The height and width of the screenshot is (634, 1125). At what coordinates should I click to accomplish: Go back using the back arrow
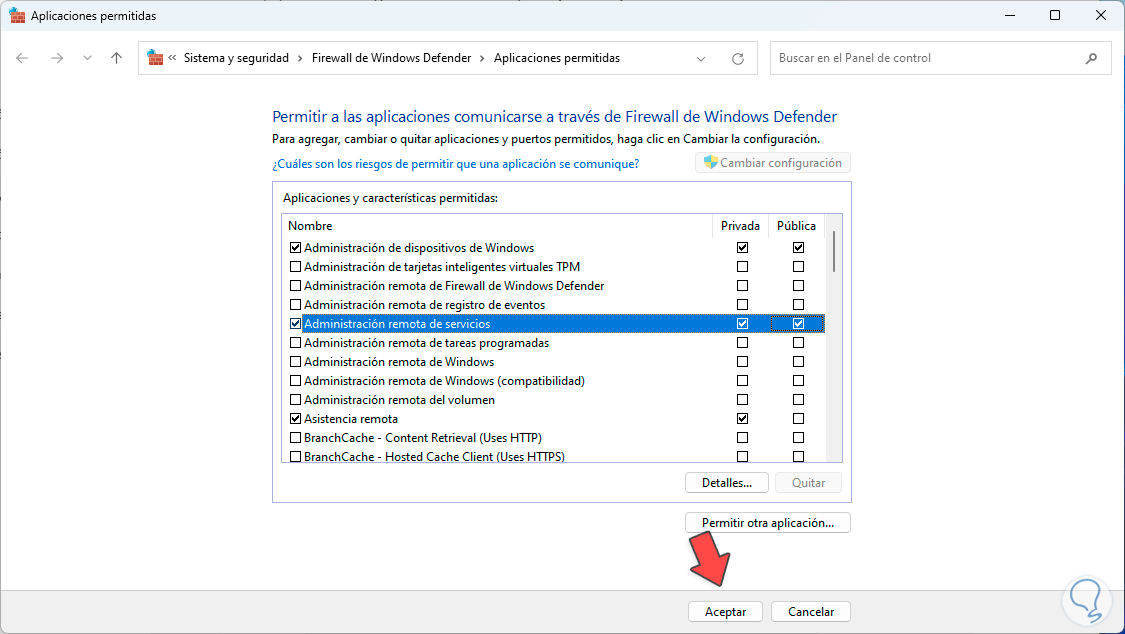tap(22, 58)
